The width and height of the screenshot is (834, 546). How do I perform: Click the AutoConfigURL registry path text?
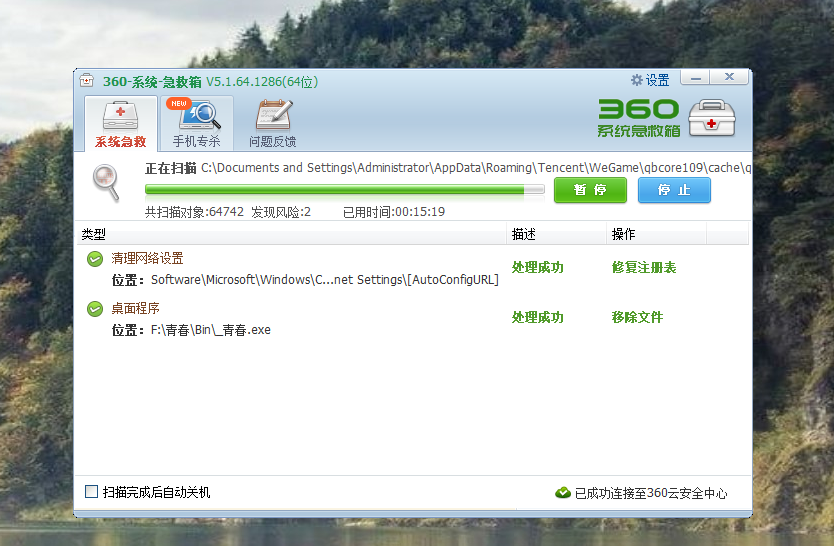coord(324,280)
